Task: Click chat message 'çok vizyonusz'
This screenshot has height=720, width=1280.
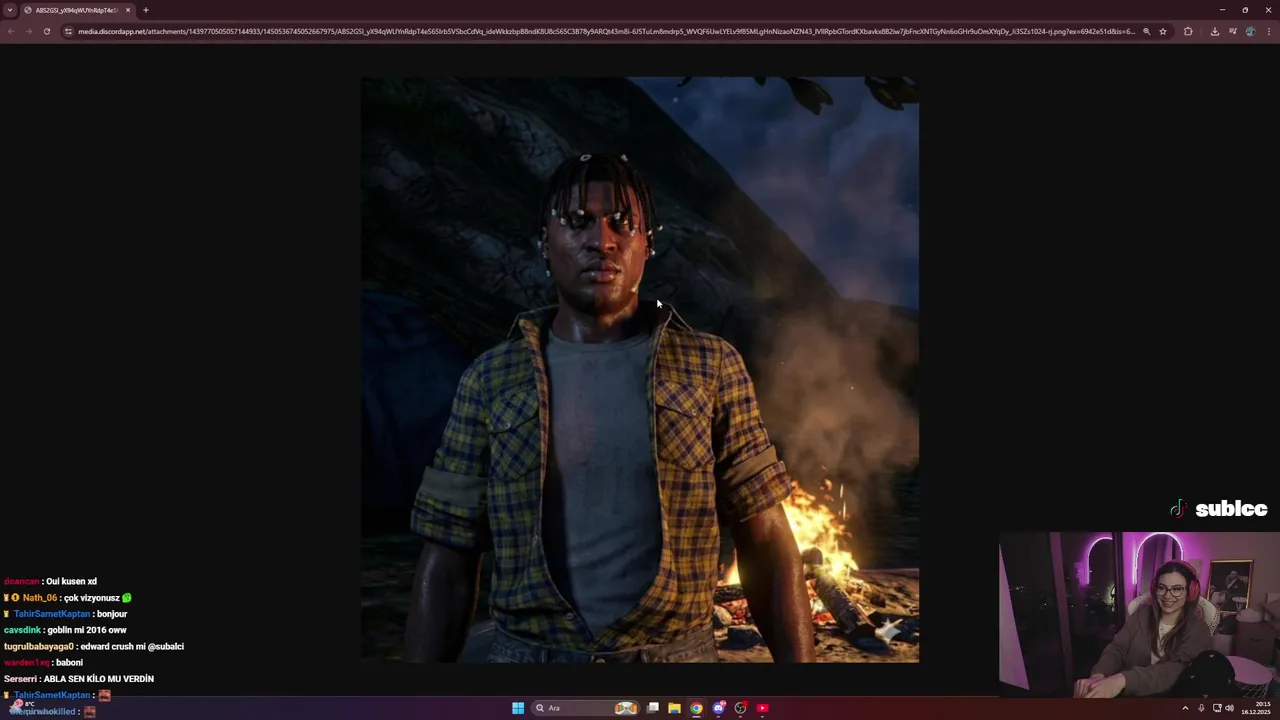Action: [x=92, y=598]
